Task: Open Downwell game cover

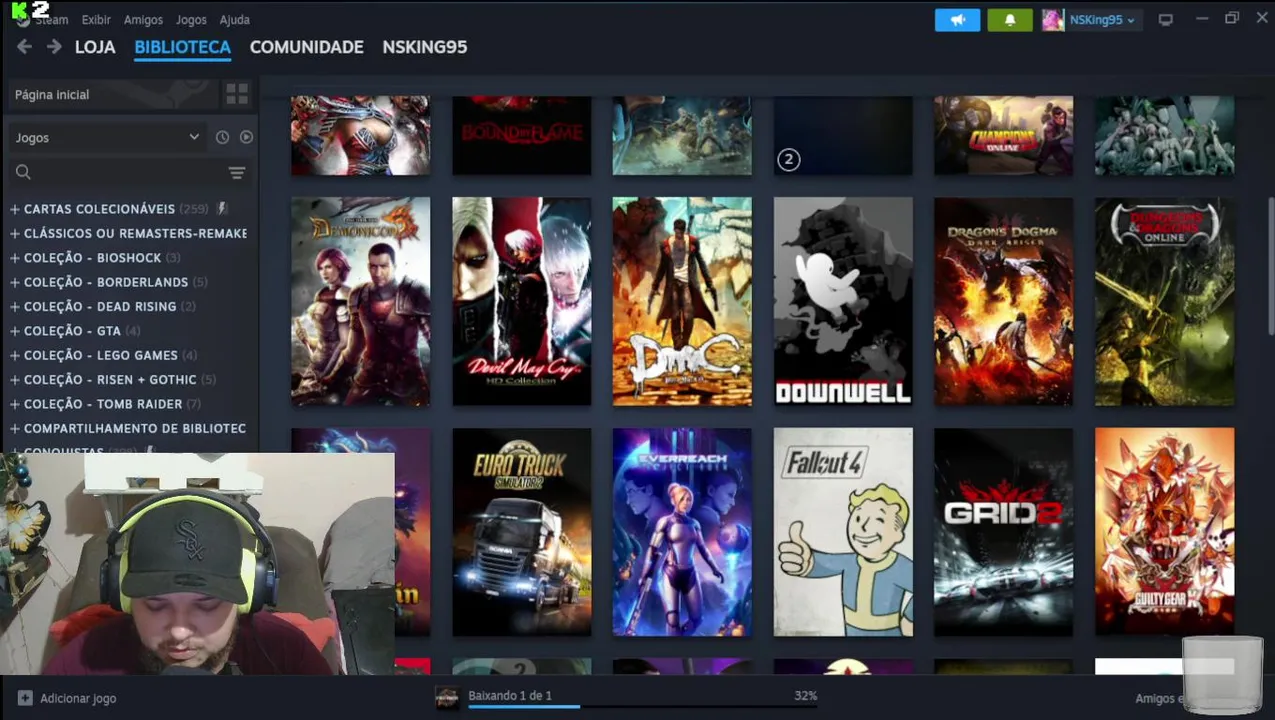Action: coord(843,301)
